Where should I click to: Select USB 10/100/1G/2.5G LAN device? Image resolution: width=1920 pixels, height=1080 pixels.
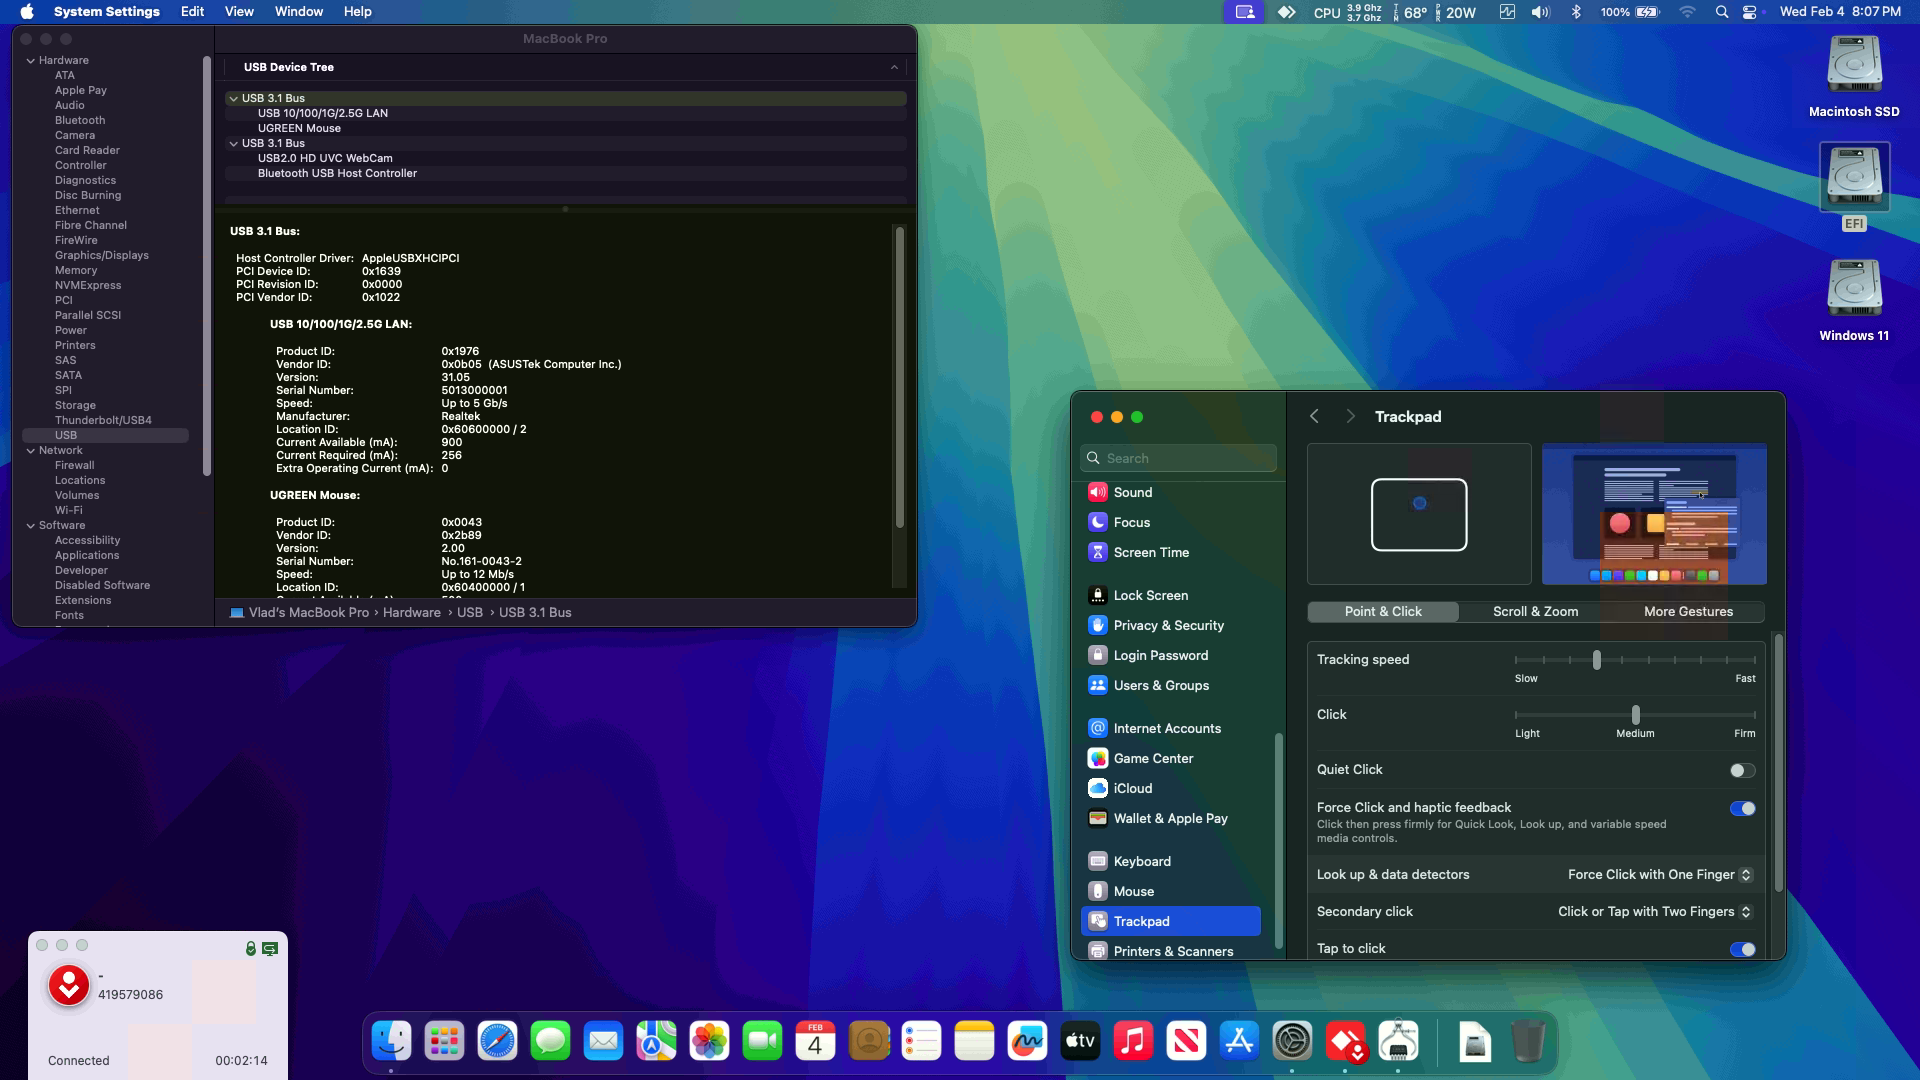(322, 113)
